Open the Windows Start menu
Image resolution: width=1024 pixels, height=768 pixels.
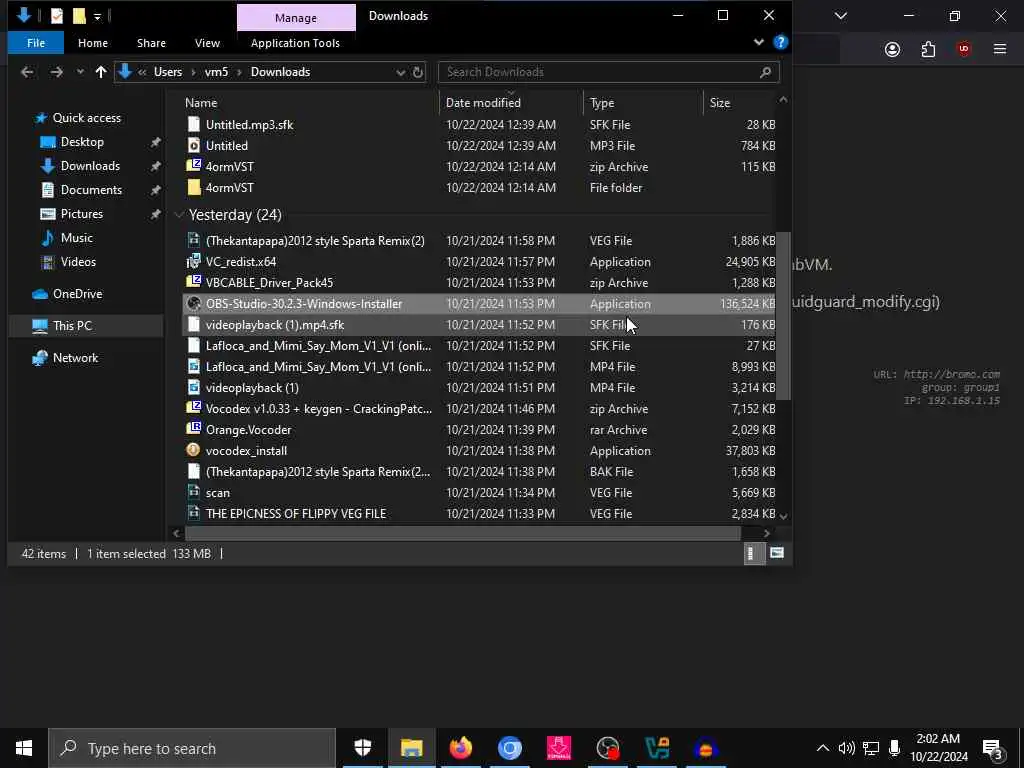coord(24,748)
